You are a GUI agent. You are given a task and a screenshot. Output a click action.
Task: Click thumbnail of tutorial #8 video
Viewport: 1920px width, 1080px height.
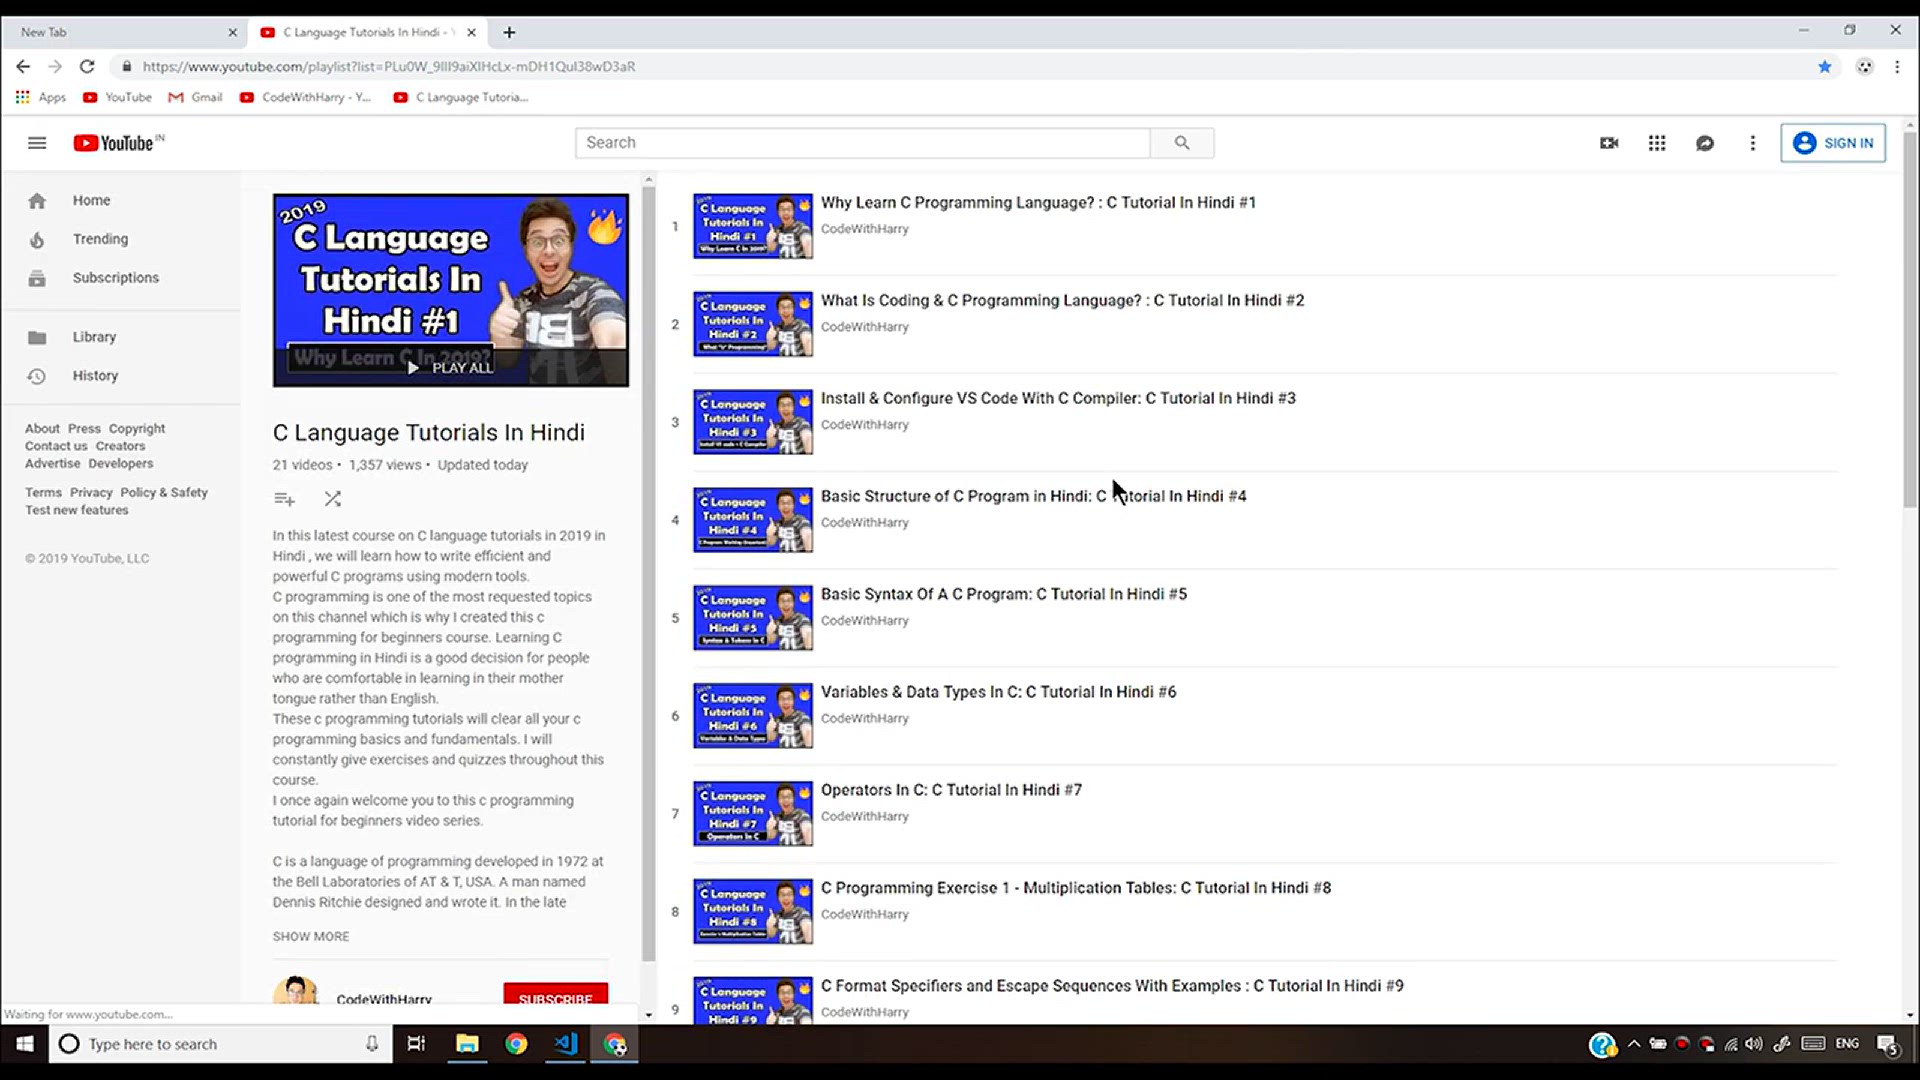tap(753, 911)
